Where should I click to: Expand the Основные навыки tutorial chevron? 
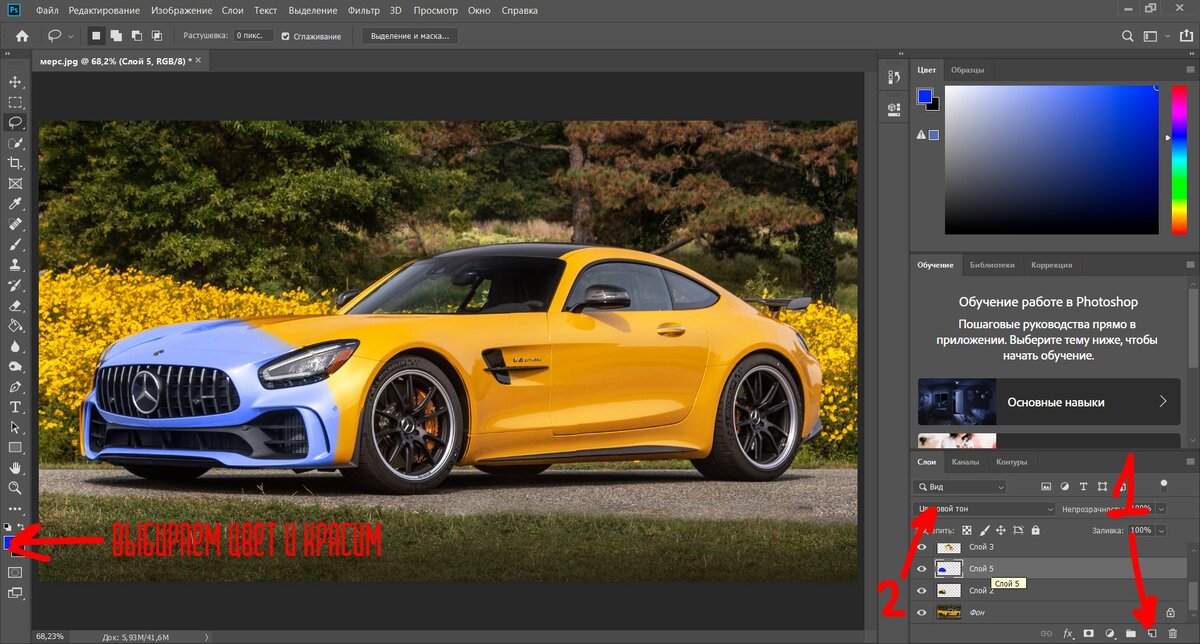click(x=1163, y=402)
